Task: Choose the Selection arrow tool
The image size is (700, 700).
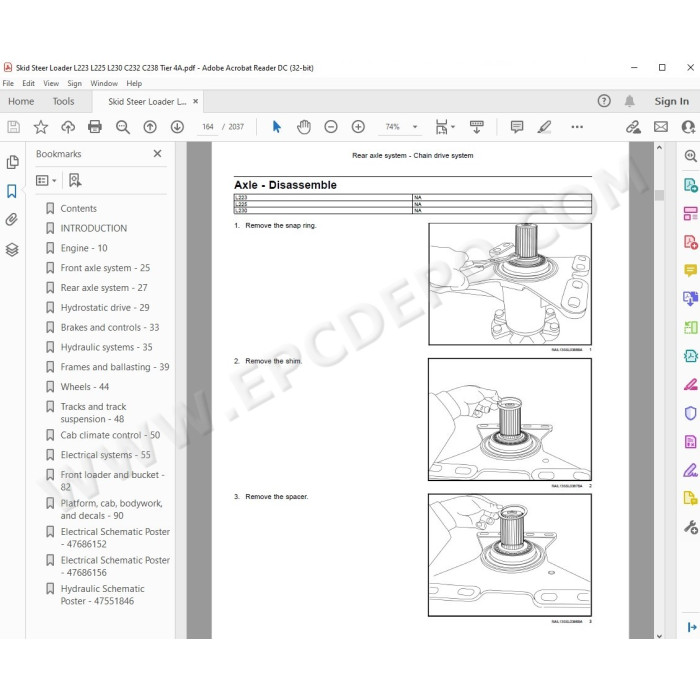Action: pos(277,127)
